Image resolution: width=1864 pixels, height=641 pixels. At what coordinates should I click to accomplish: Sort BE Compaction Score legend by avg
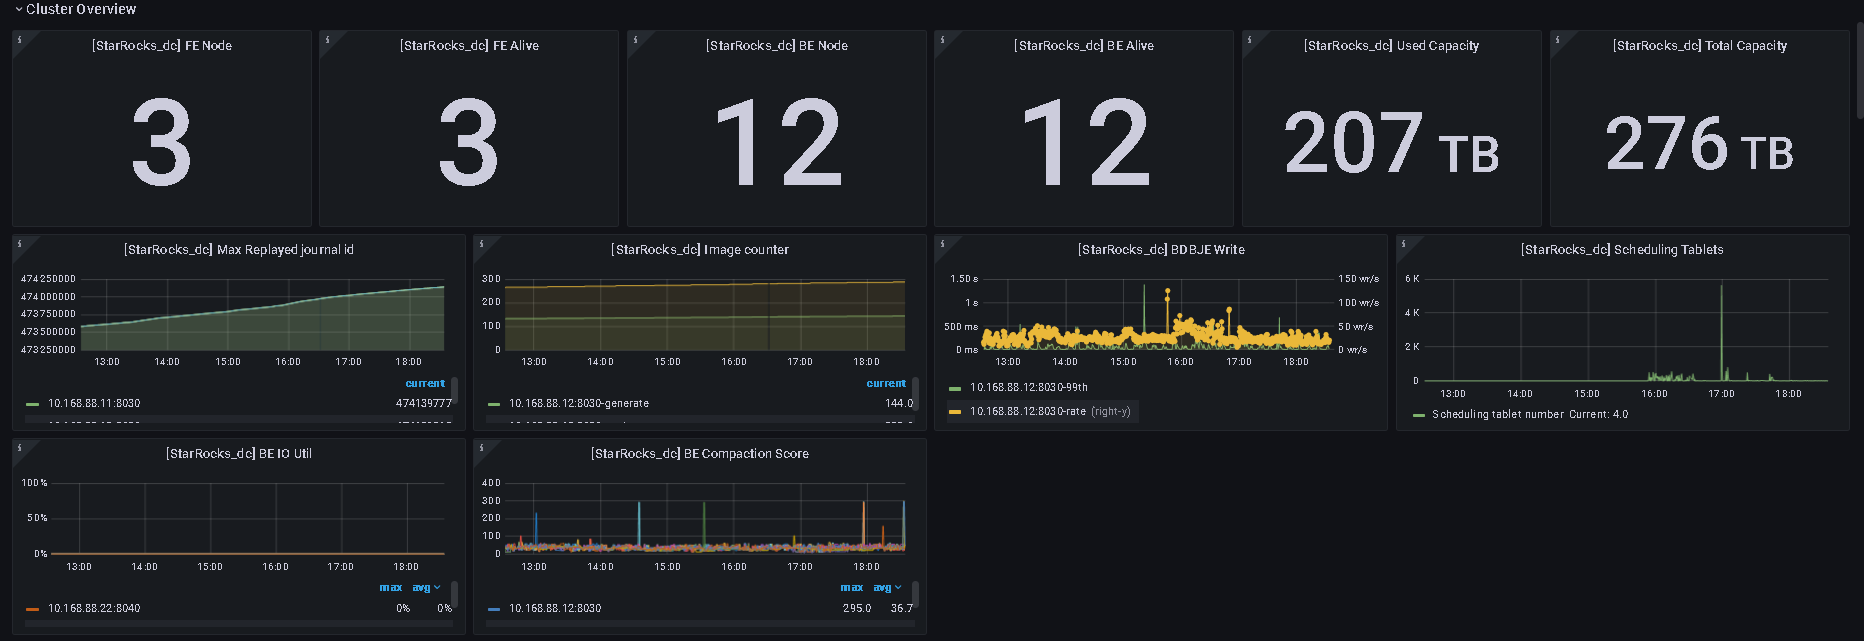click(x=887, y=588)
